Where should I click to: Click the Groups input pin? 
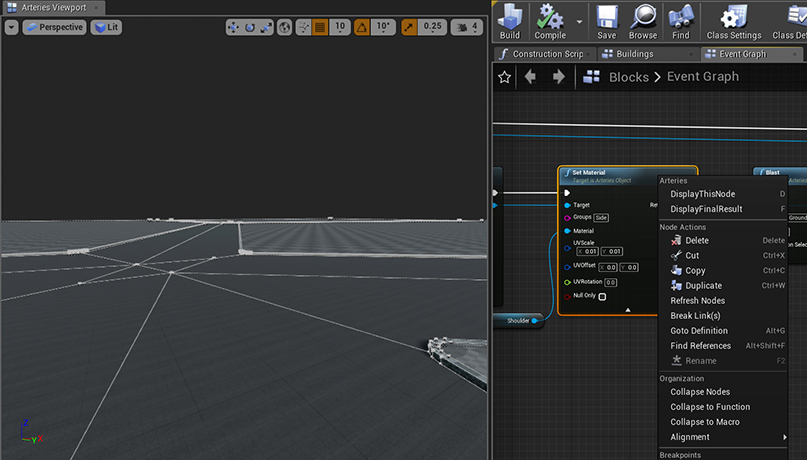[567, 218]
